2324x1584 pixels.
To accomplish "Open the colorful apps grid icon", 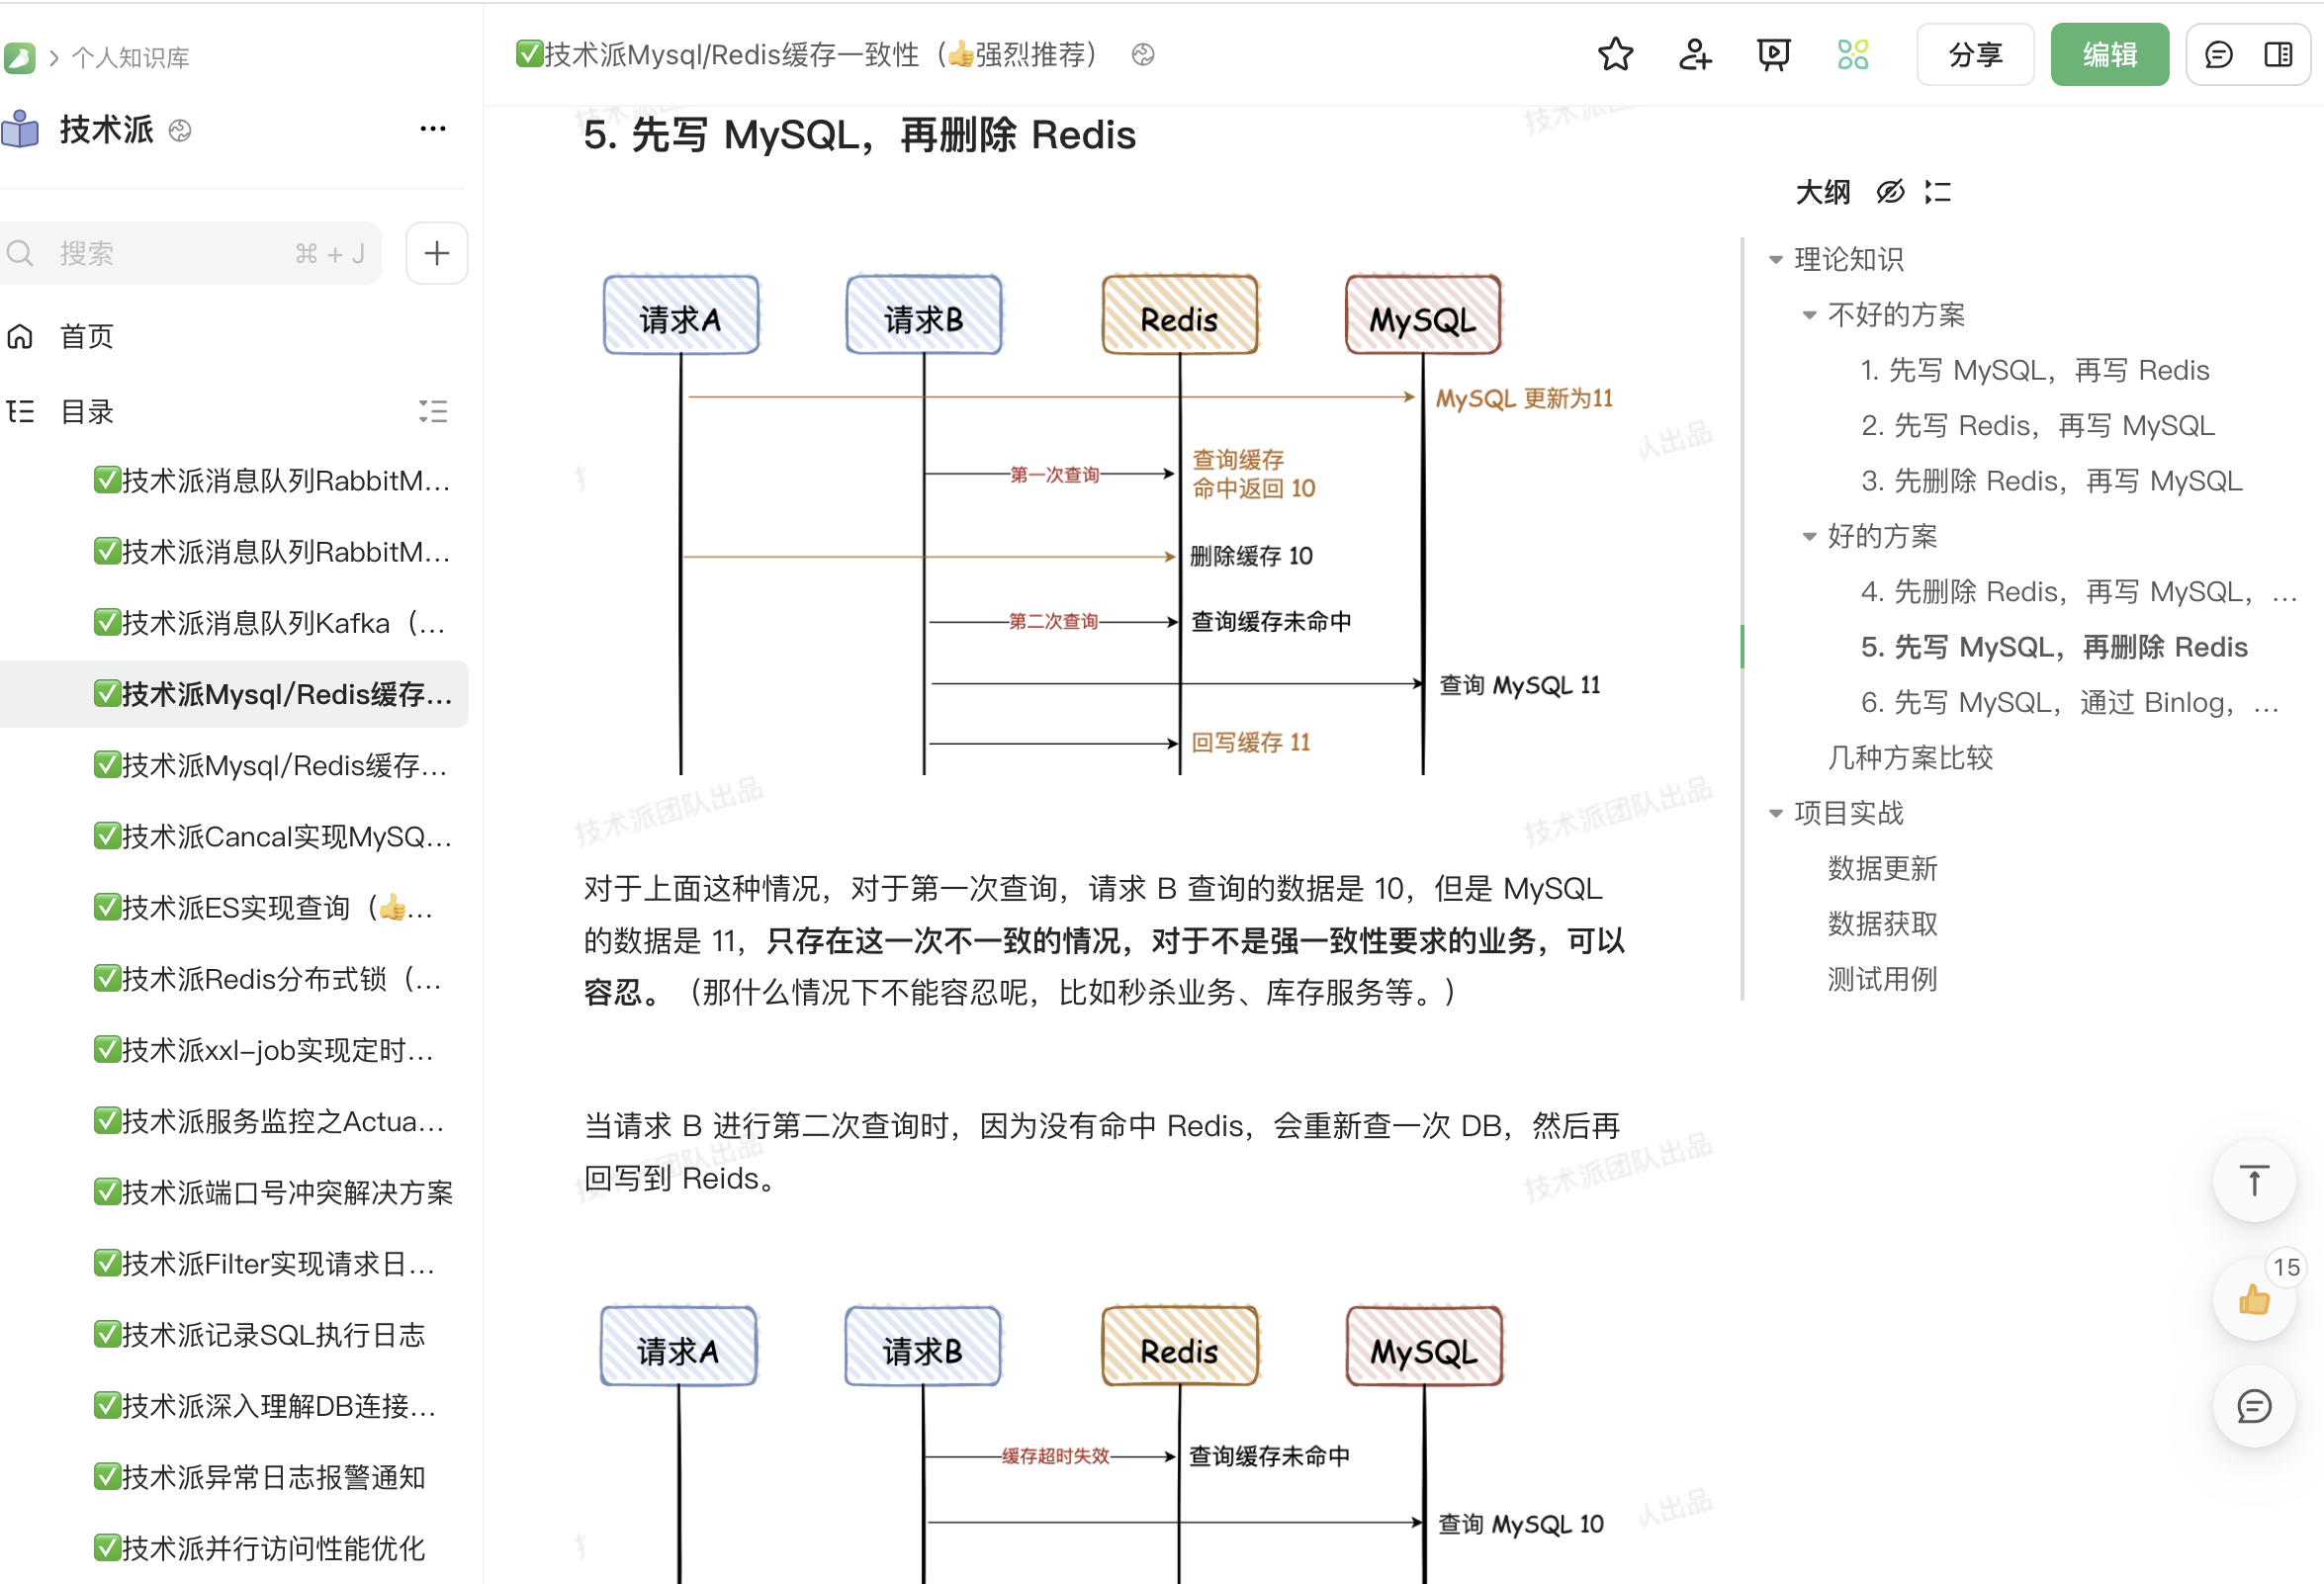I will pyautogui.click(x=1851, y=55).
